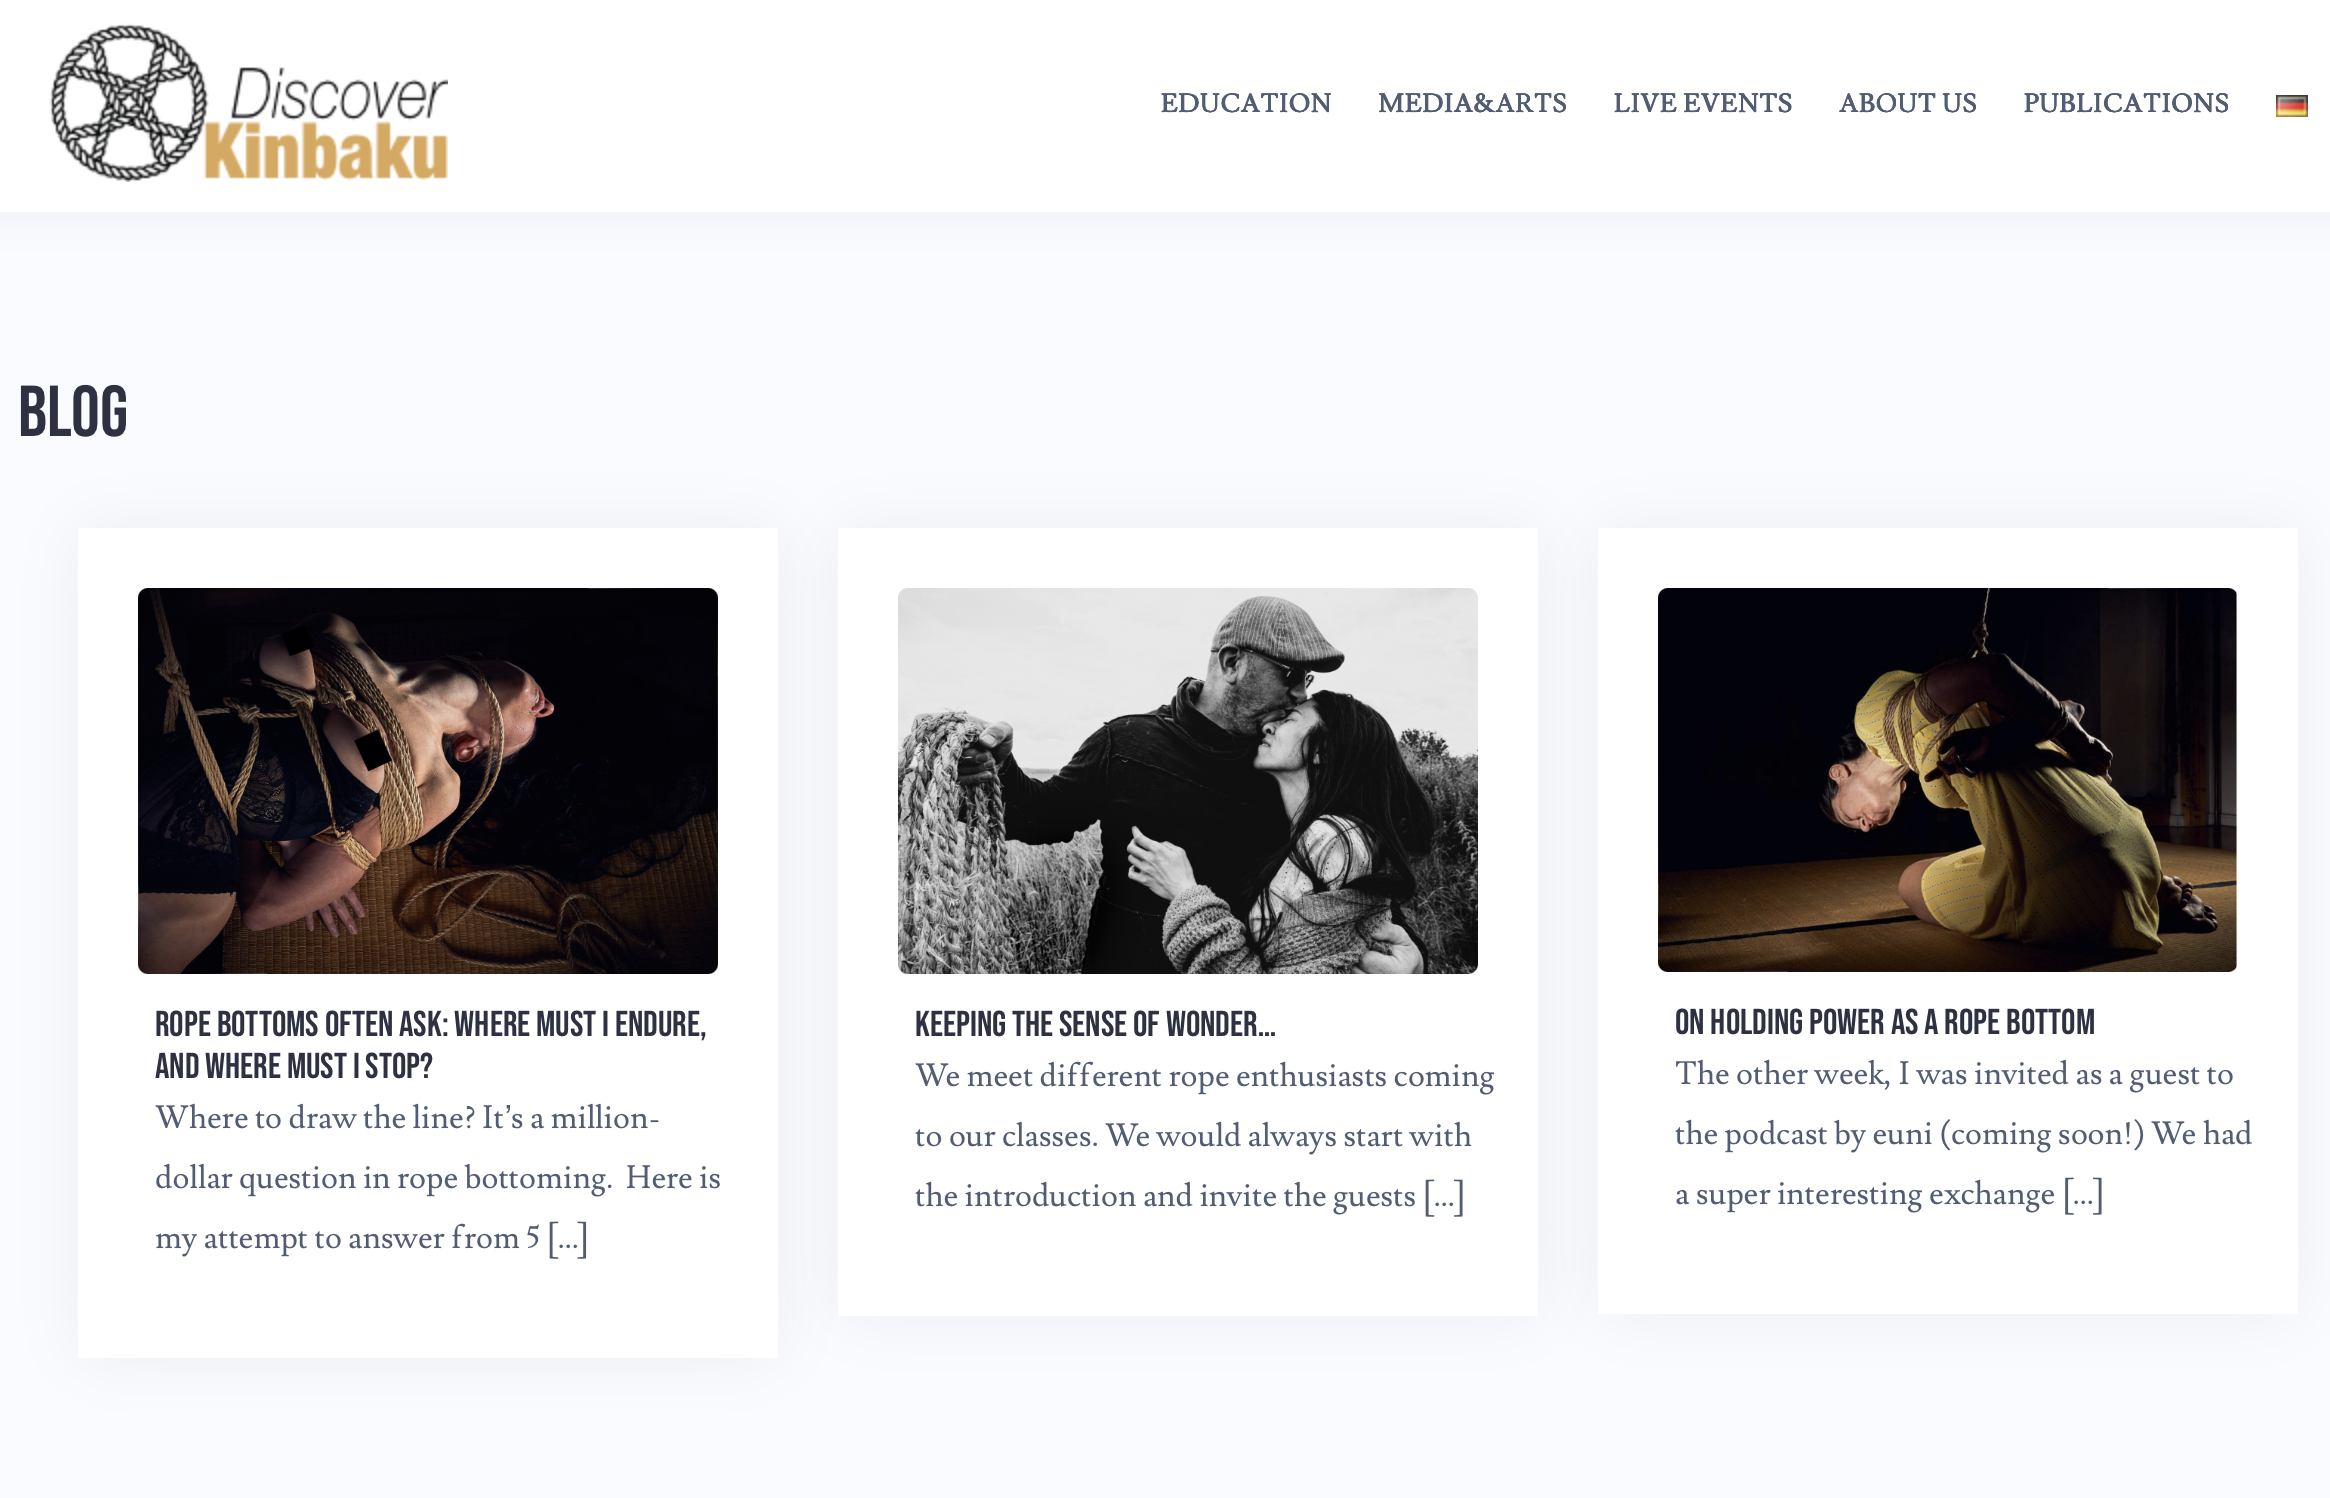Open the Live Events menu
2330x1498 pixels.
[x=1702, y=103]
